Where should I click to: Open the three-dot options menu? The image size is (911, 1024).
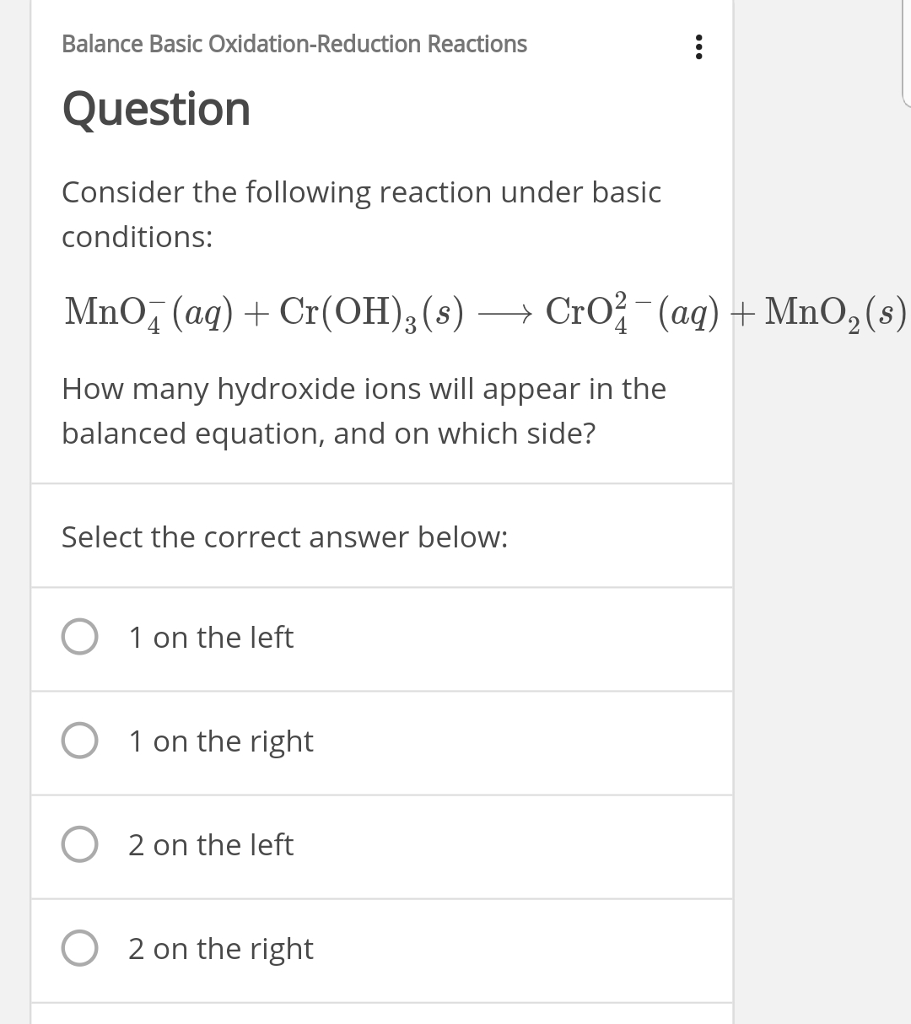click(697, 46)
